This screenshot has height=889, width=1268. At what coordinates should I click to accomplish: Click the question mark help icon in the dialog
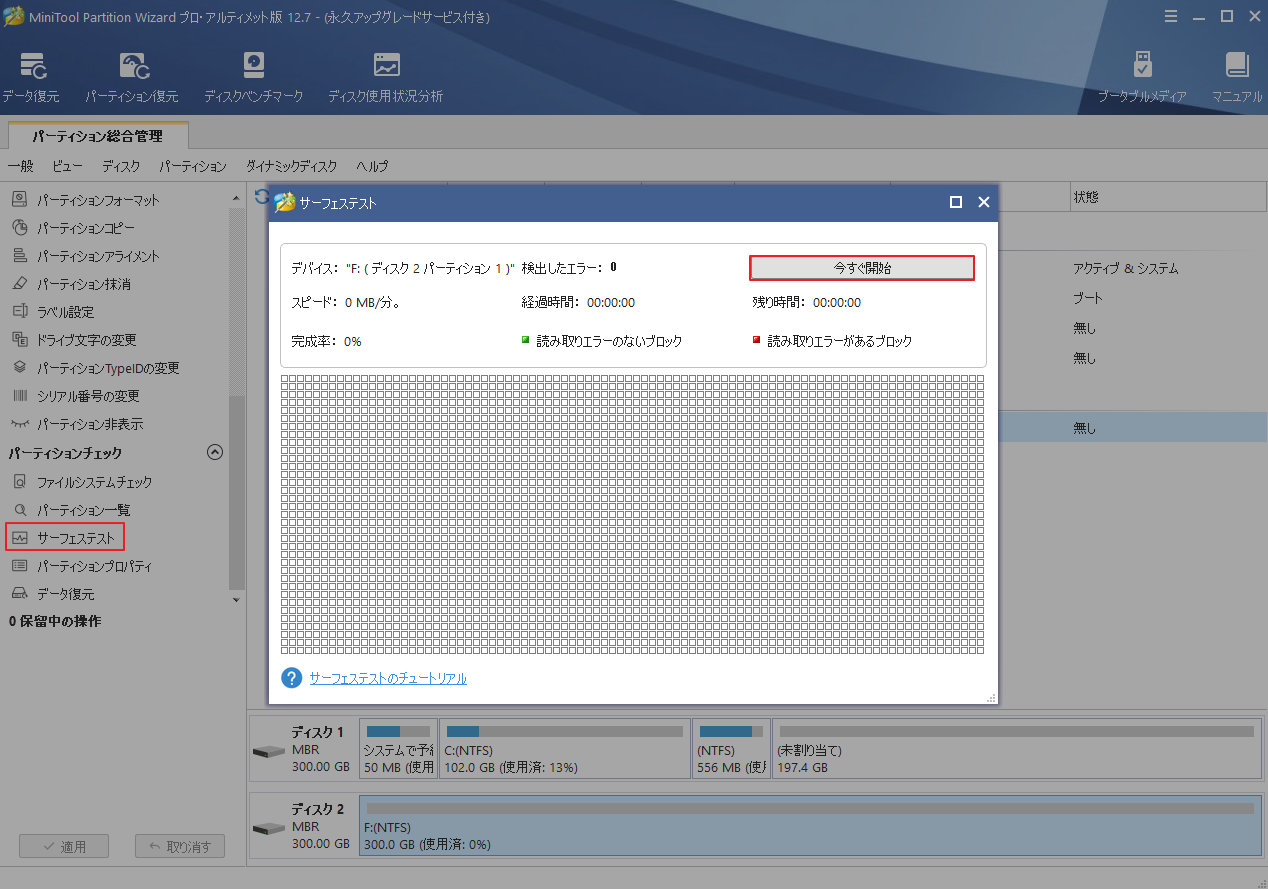(x=290, y=677)
